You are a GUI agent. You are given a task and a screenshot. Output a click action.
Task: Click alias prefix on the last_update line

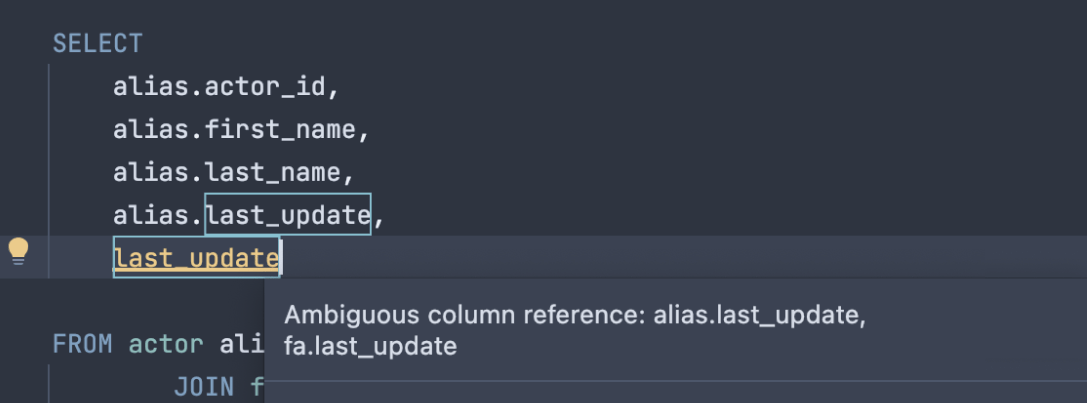pyautogui.click(x=151, y=215)
